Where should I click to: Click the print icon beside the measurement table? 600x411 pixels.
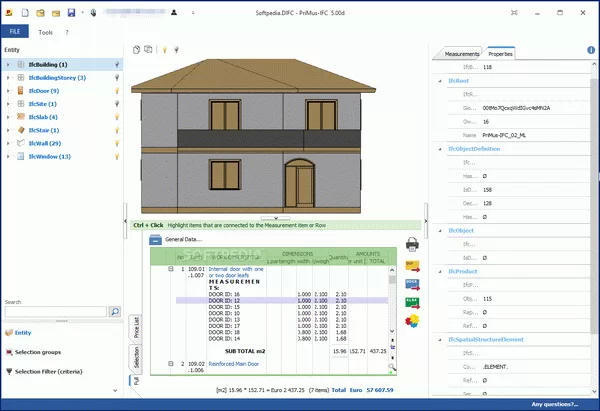(412, 245)
